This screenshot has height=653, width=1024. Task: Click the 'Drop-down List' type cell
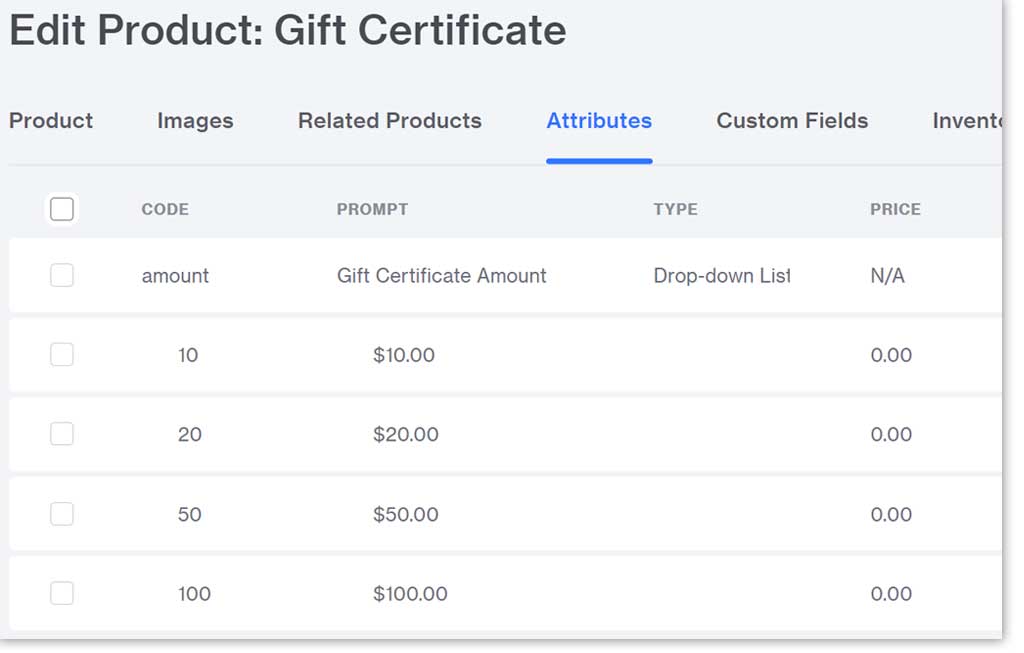[x=722, y=276]
